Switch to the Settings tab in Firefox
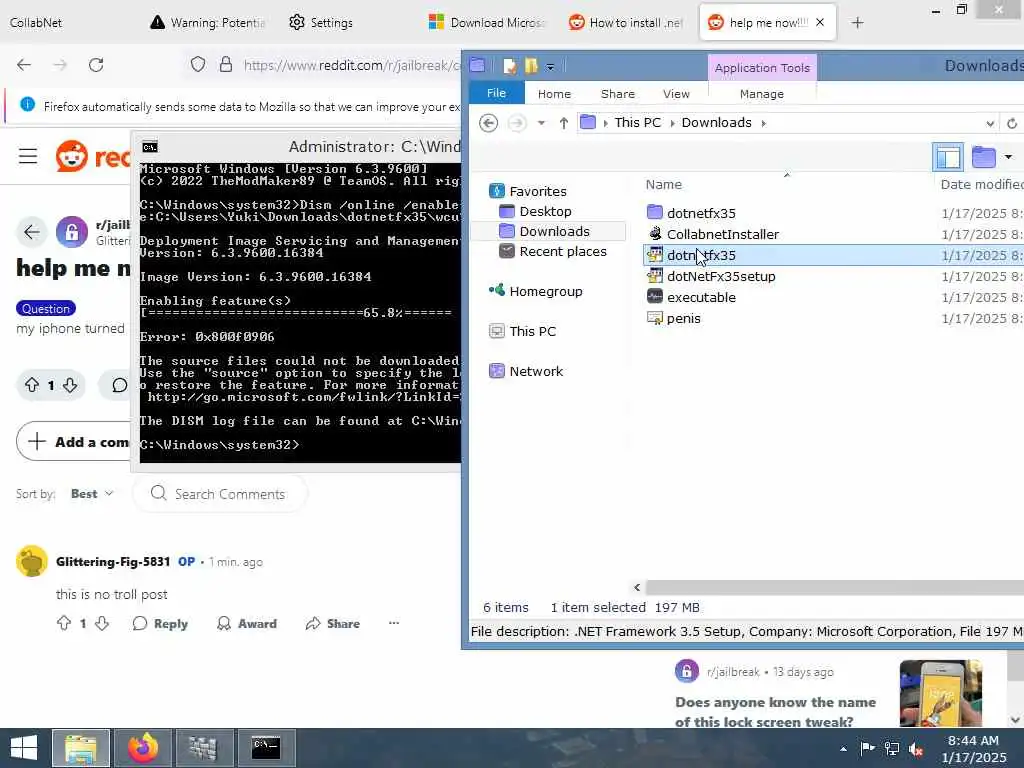The image size is (1024, 768). coord(321,23)
